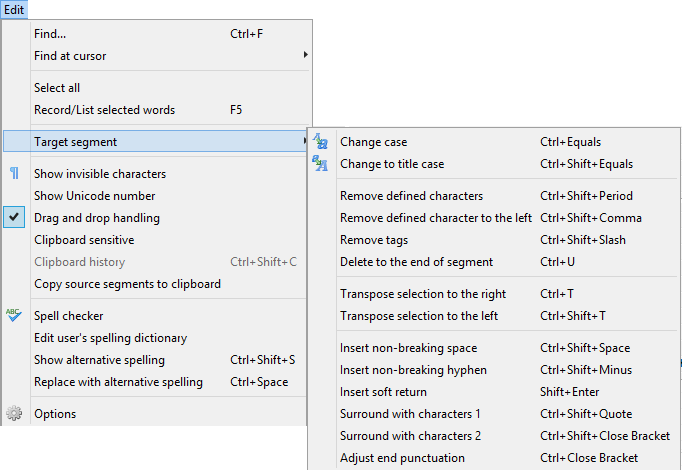Click the Spell checker ABC icon
Image resolution: width=682 pixels, height=470 pixels.
tap(14, 316)
